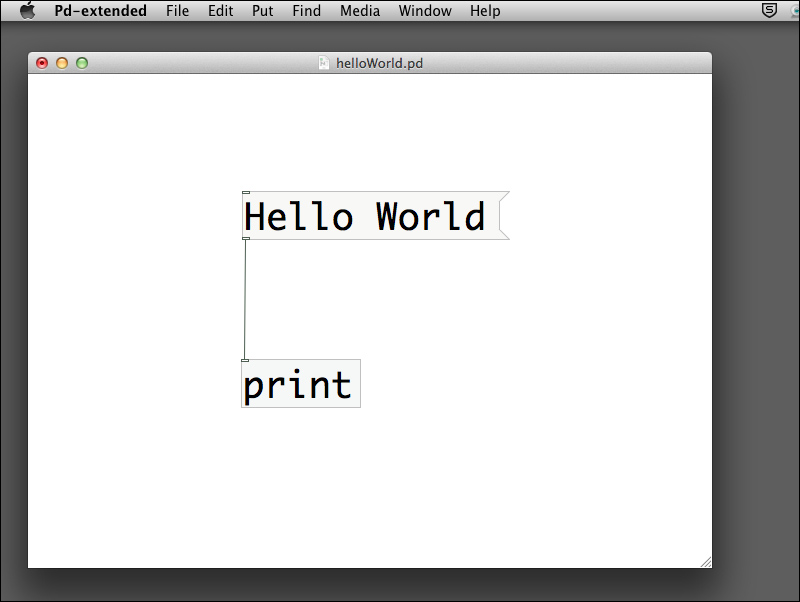Minimize the helloWorld.pd window
Image resolution: width=800 pixels, height=602 pixels.
coord(62,63)
